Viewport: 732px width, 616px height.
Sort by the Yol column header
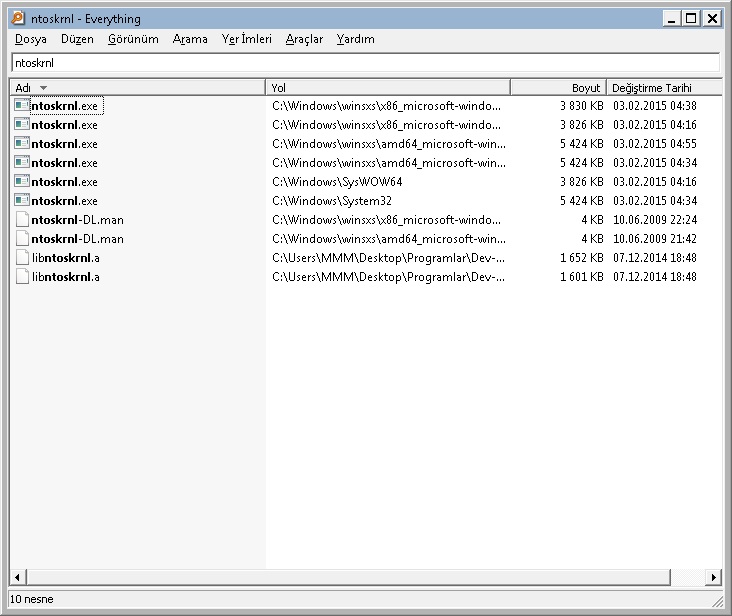click(x=388, y=88)
